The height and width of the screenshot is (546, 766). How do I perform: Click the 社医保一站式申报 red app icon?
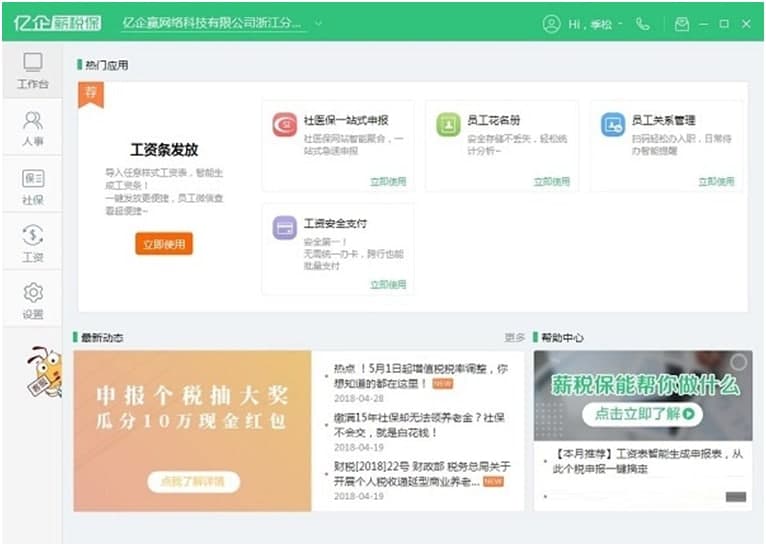[x=285, y=125]
